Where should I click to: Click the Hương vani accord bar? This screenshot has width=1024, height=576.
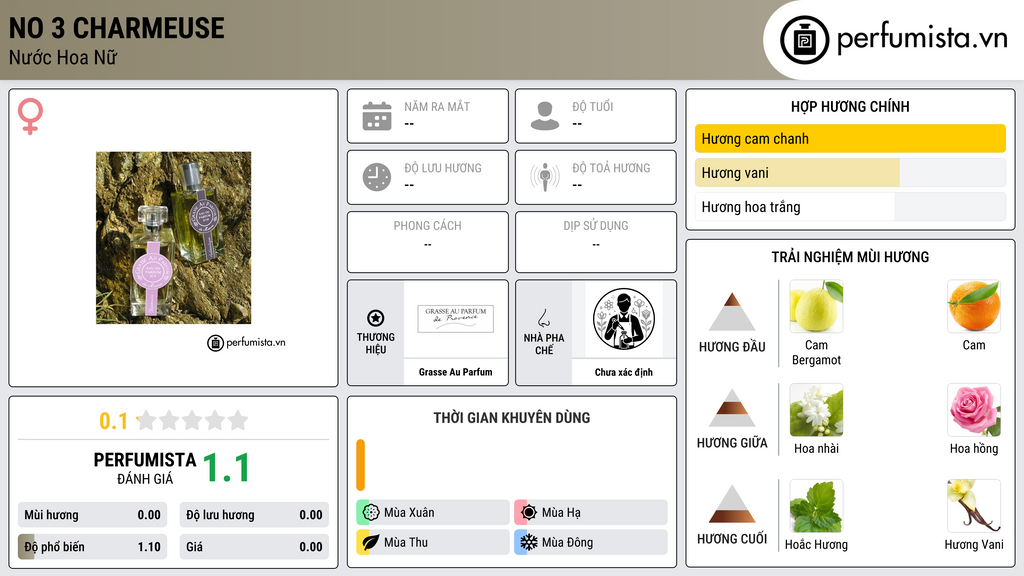(850, 172)
